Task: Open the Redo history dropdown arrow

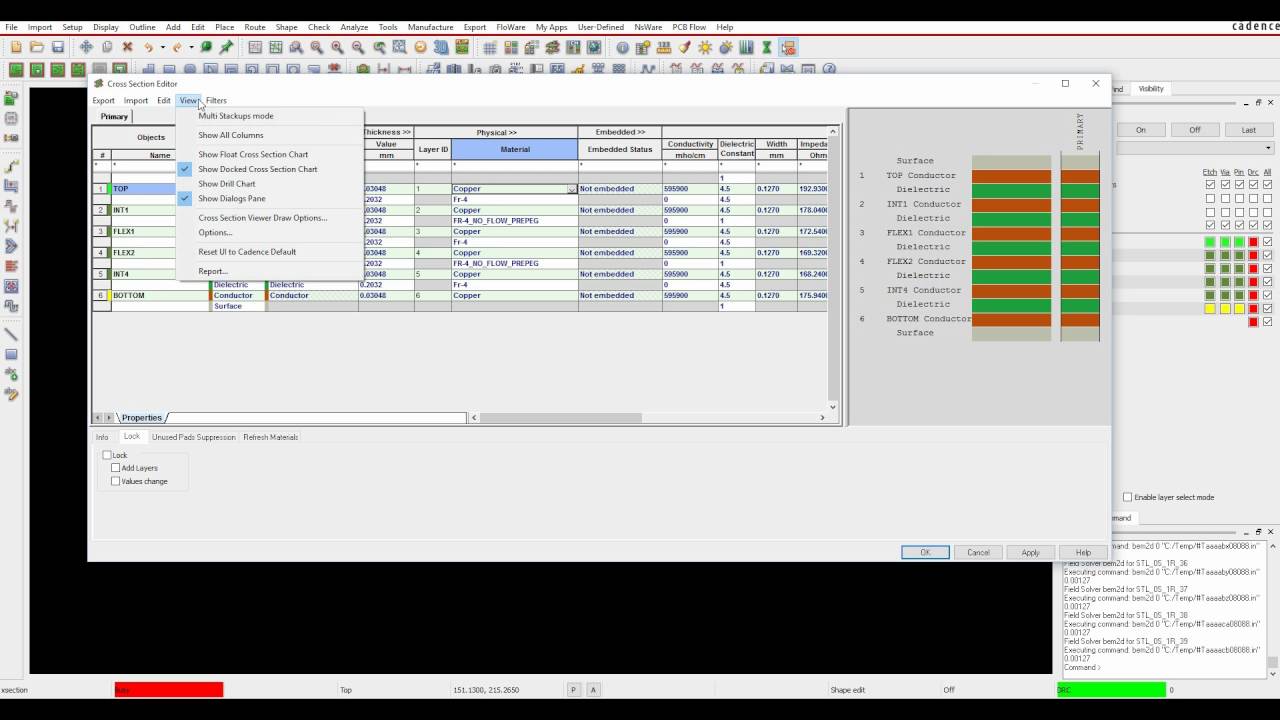Action: 190,47
